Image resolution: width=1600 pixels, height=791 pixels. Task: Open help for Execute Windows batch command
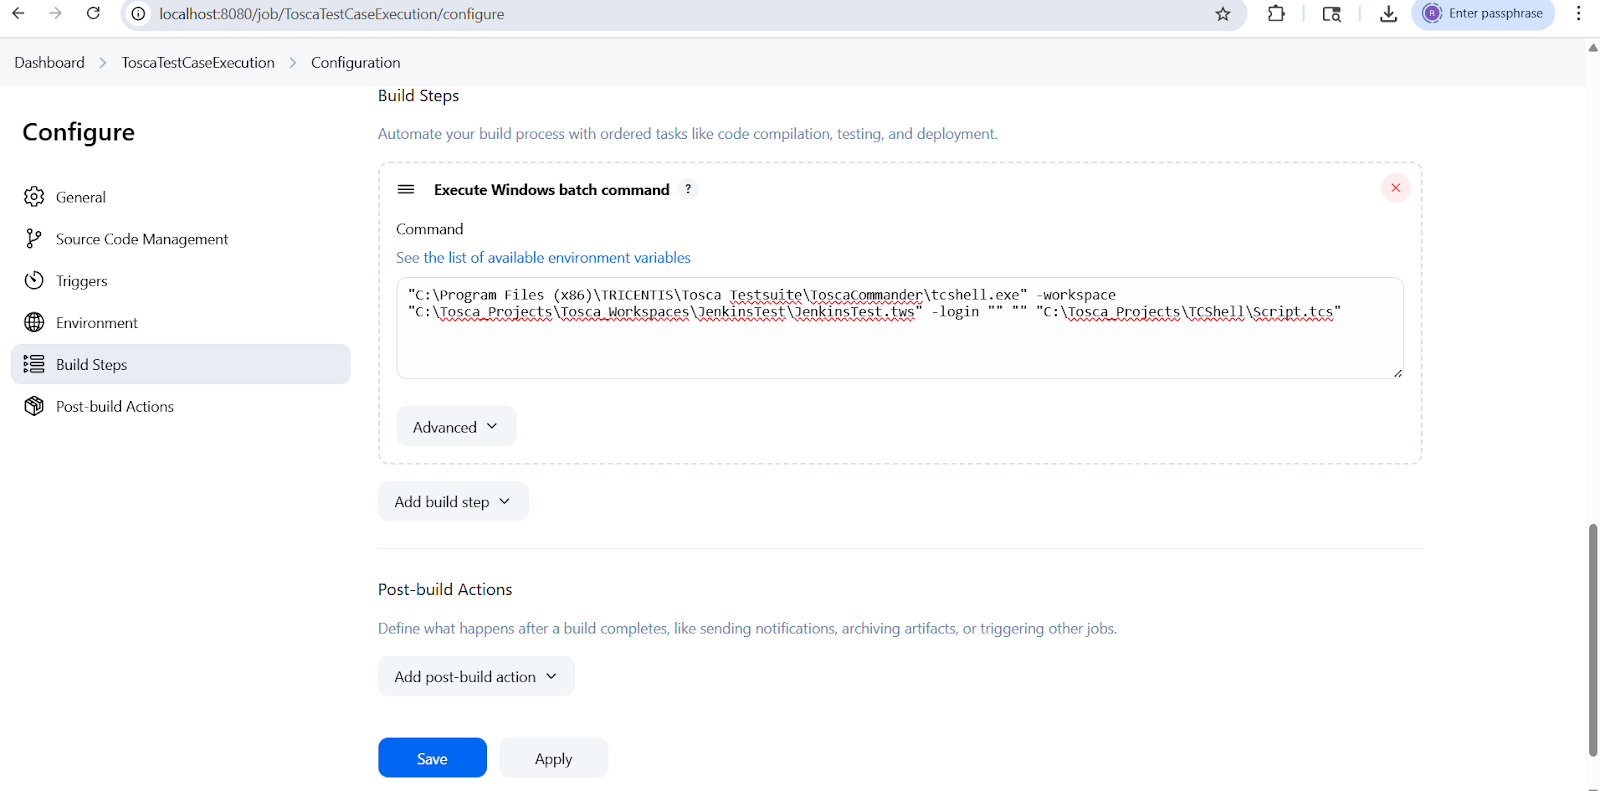688,190
